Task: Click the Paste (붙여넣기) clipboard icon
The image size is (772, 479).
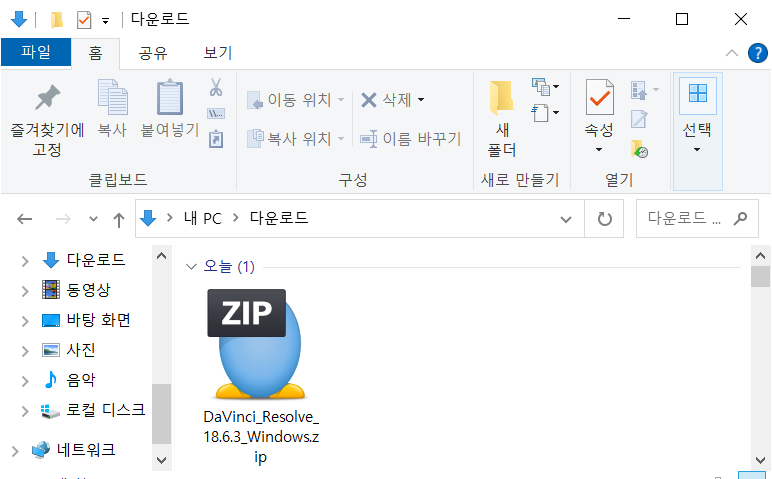Action: [170, 96]
